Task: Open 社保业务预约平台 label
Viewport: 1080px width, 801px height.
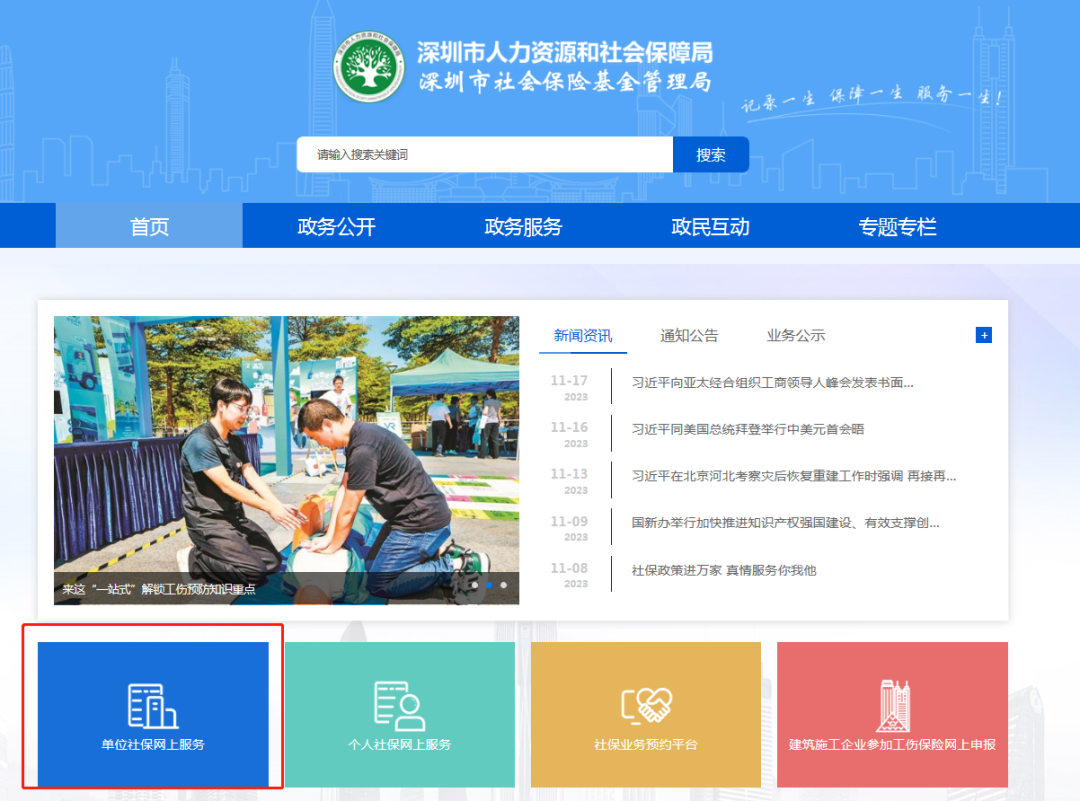Action: [646, 745]
